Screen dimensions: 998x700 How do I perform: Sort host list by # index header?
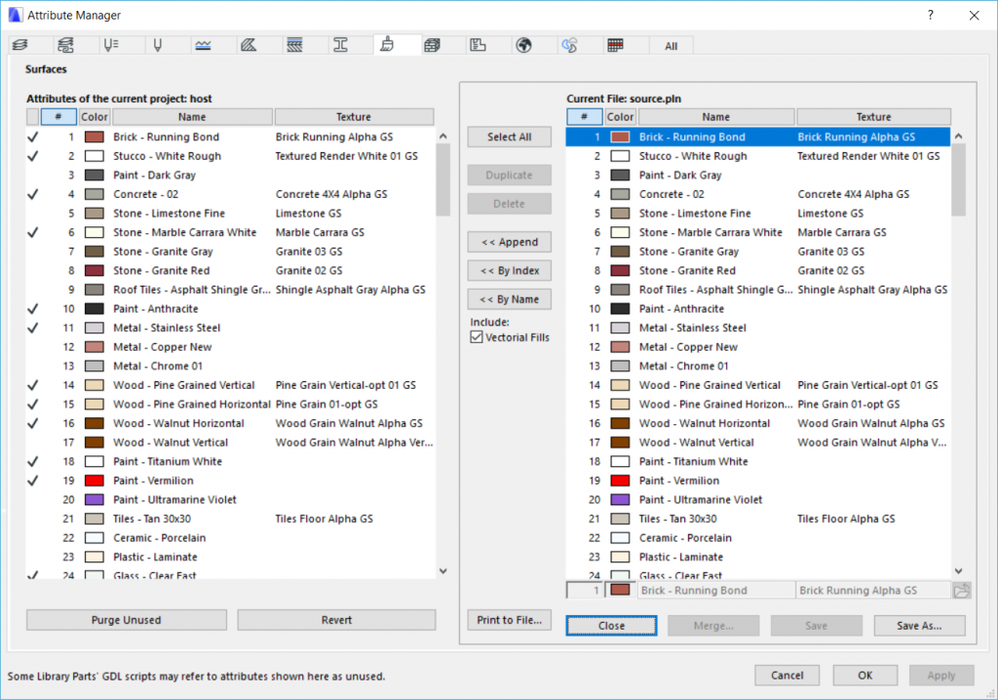pos(58,117)
